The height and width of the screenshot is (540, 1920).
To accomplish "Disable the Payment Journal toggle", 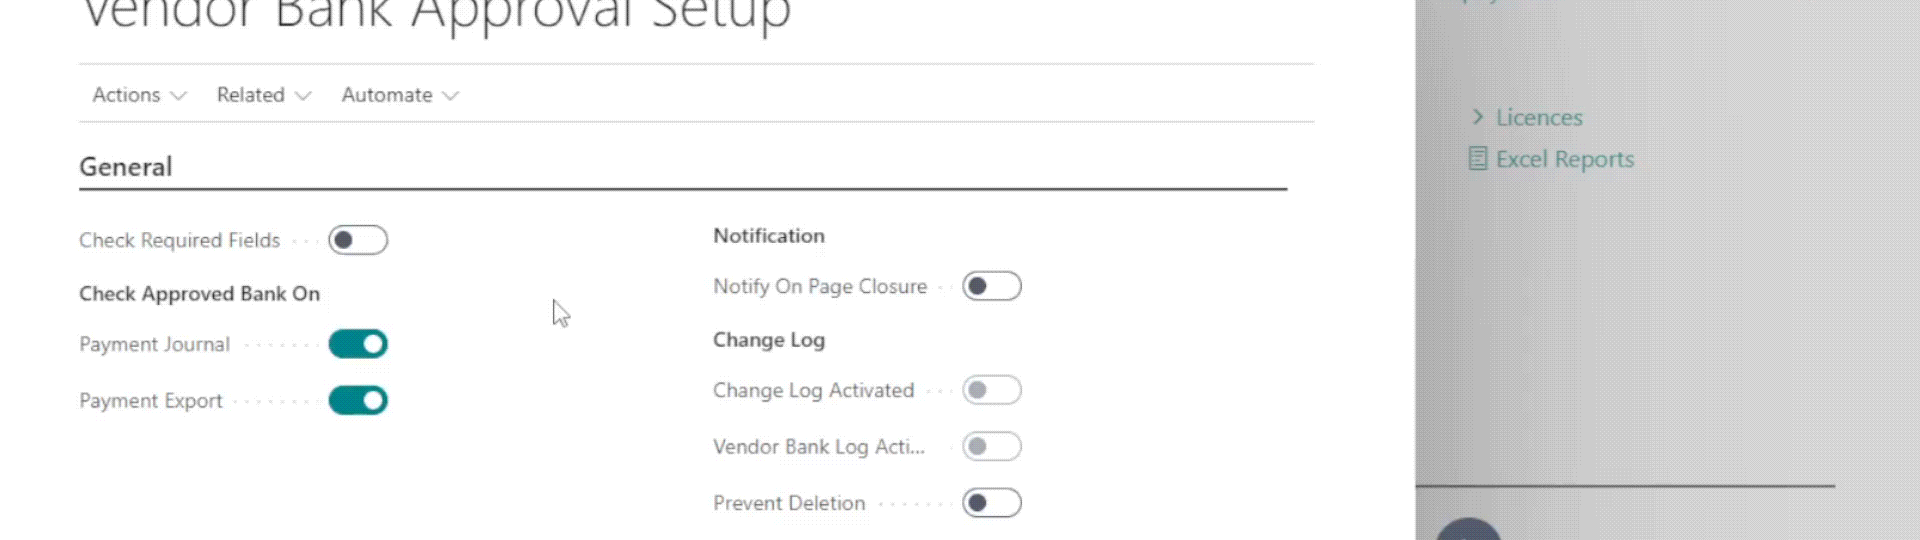I will [x=358, y=344].
